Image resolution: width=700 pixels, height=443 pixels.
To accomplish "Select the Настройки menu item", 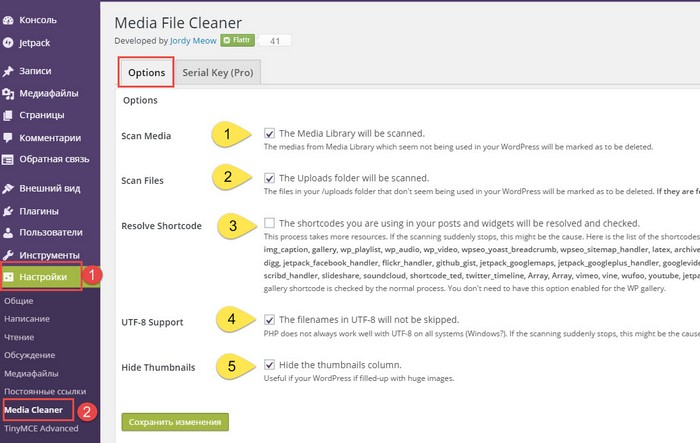I will (x=43, y=277).
